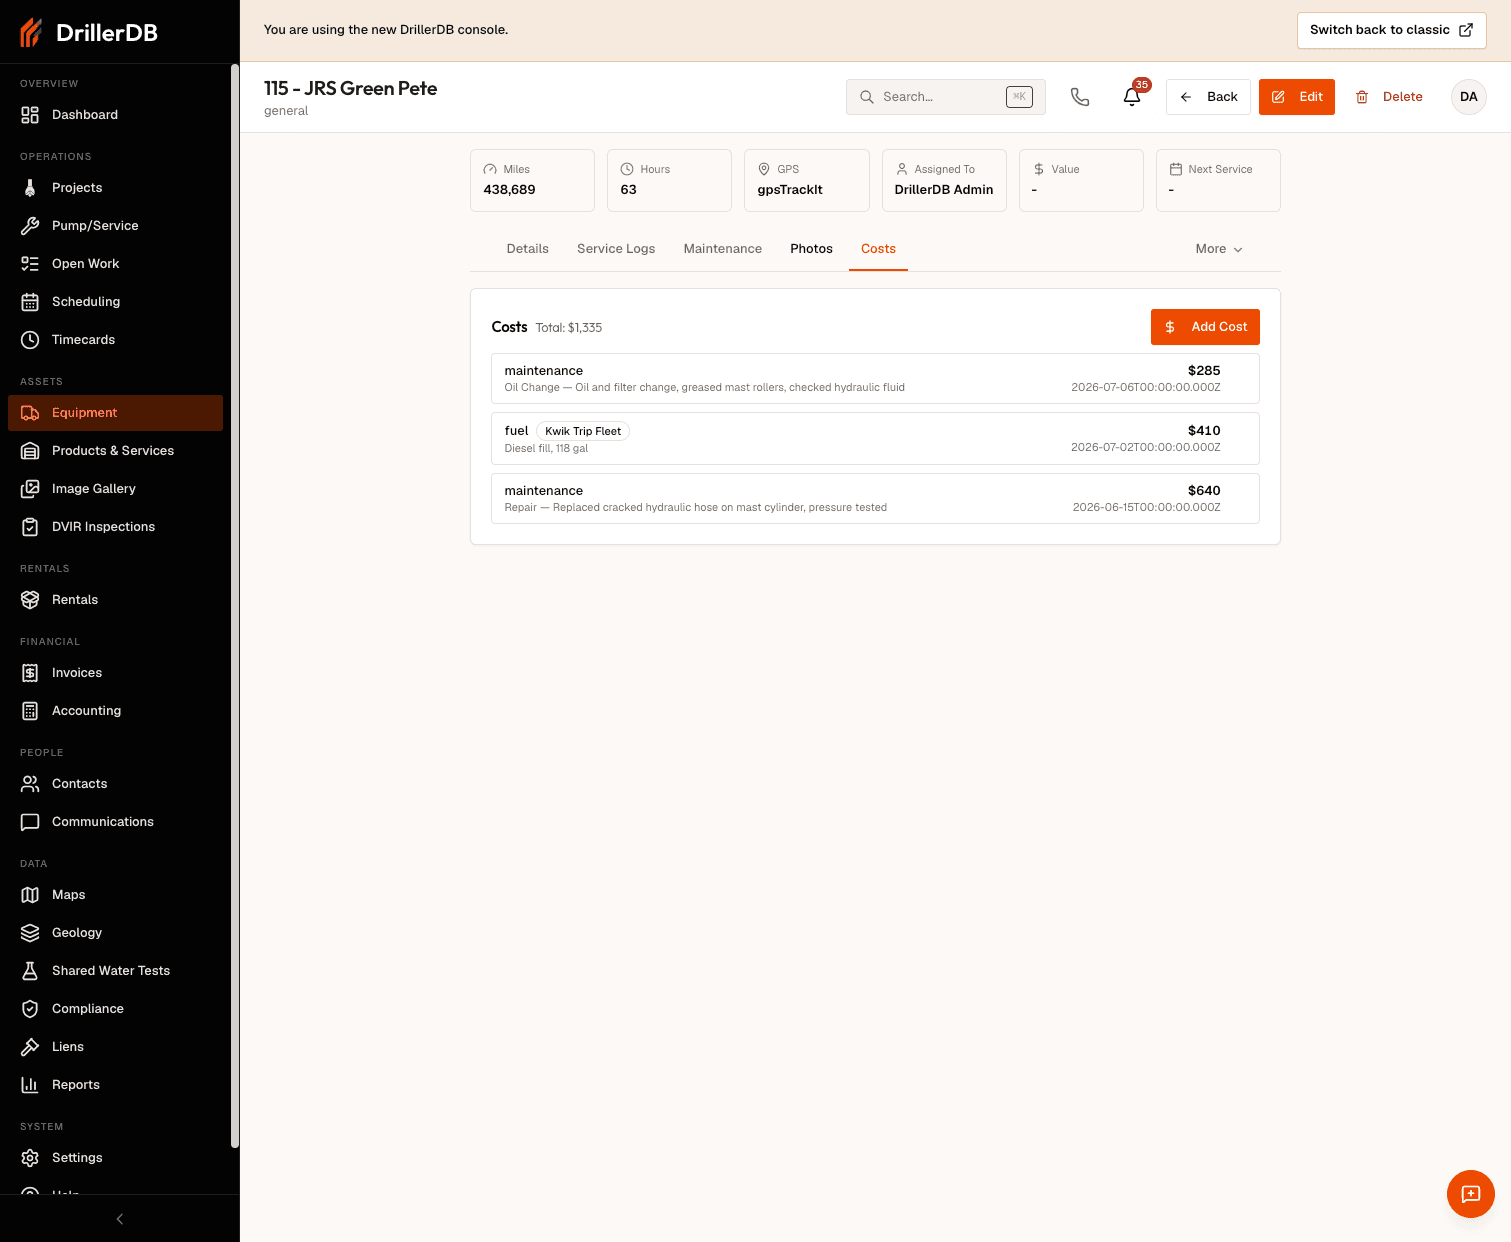This screenshot has height=1242, width=1511.
Task: Click the Search input field
Action: (946, 97)
